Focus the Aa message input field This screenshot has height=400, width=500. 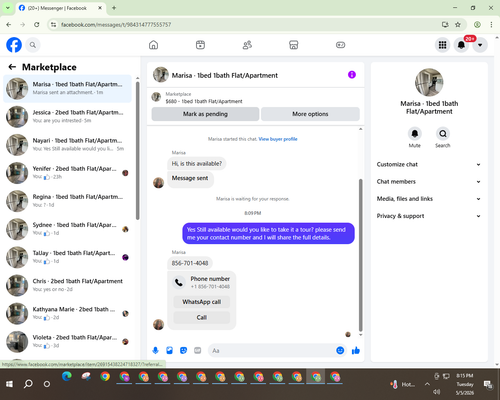pyautogui.click(x=272, y=351)
